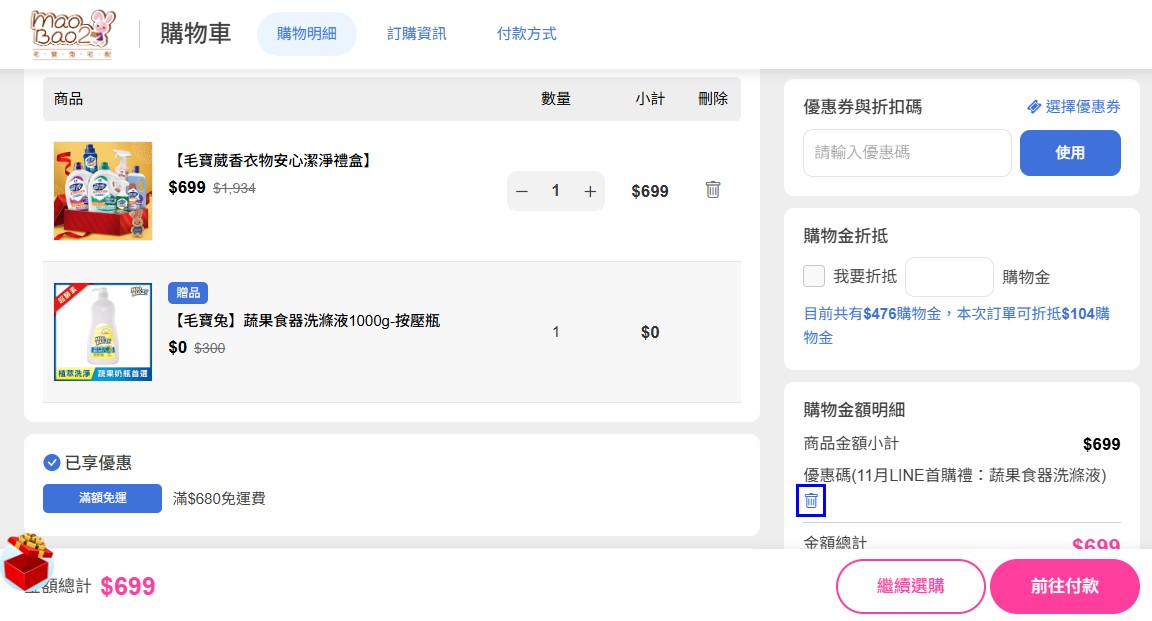1152x621 pixels.
Task: Click the coupon tag icon beside 選擇優惠券
Action: [x=1034, y=107]
